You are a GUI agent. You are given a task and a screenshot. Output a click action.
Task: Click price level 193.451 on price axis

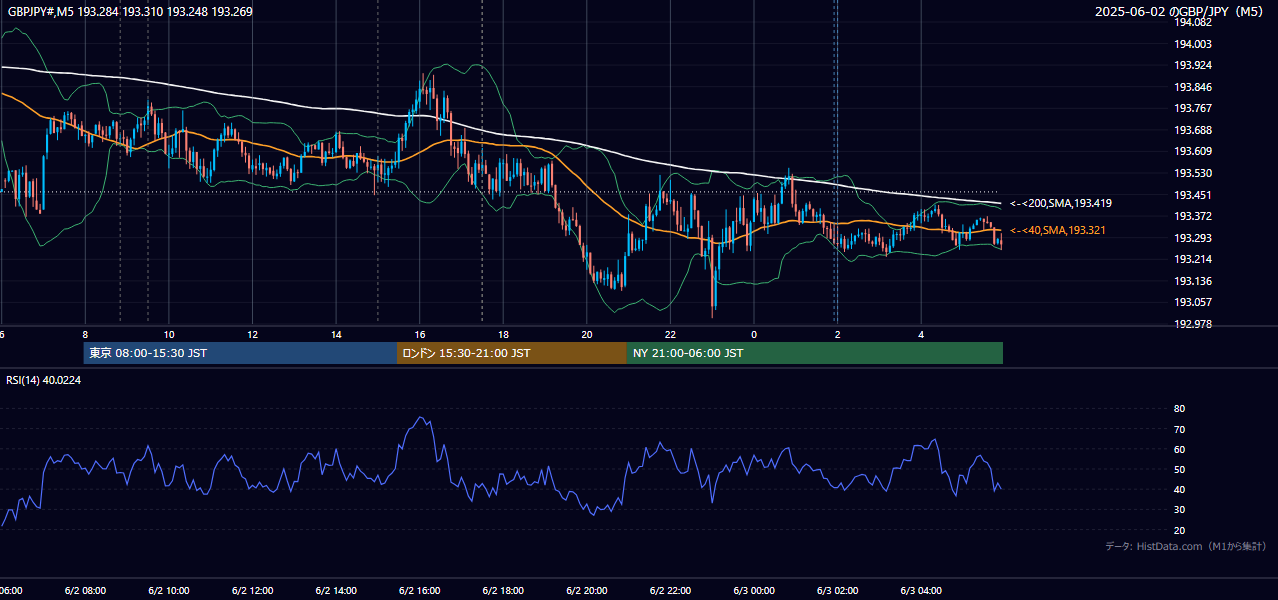click(x=1193, y=195)
